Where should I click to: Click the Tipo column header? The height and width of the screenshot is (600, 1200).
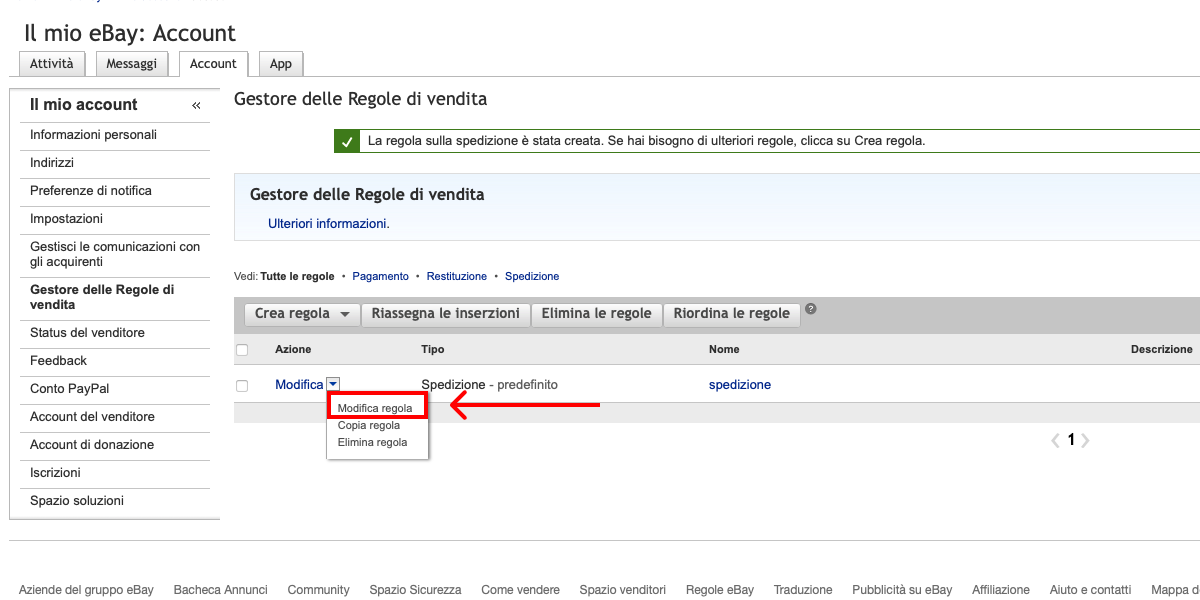(433, 350)
